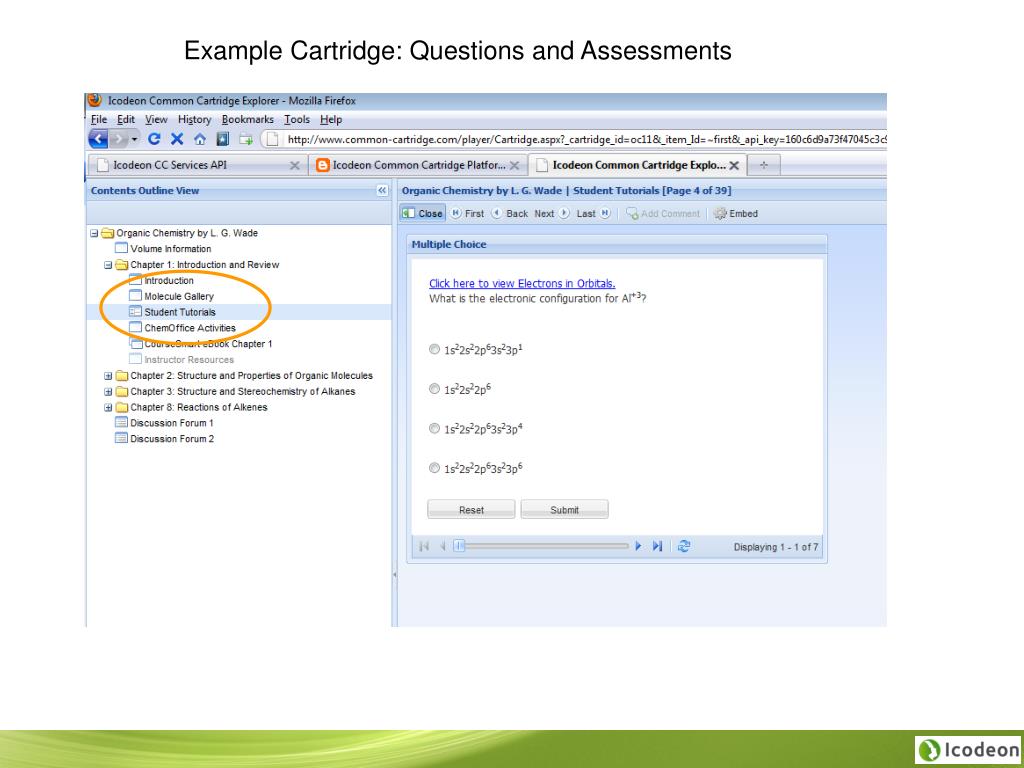Open the History menu
Image resolution: width=1024 pixels, height=768 pixels.
pyautogui.click(x=195, y=120)
